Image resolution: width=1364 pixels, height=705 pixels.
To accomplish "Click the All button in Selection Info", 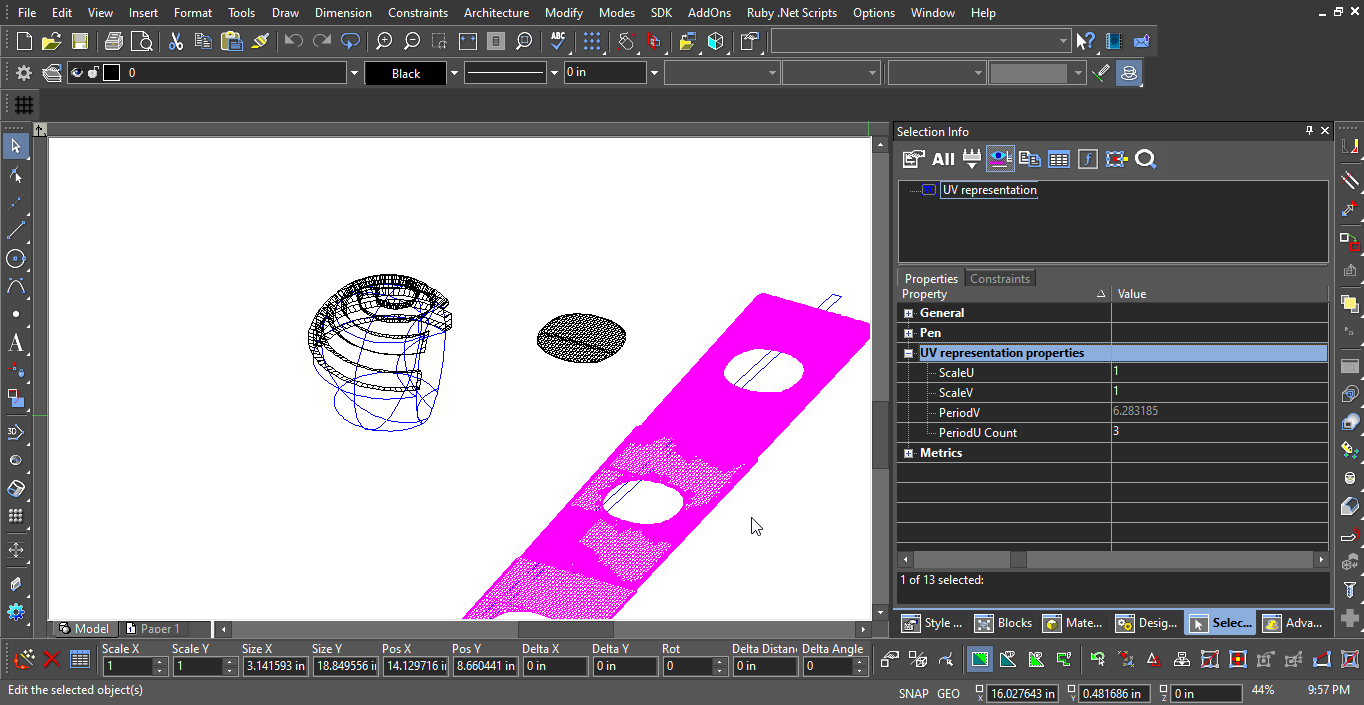I will pyautogui.click(x=943, y=159).
